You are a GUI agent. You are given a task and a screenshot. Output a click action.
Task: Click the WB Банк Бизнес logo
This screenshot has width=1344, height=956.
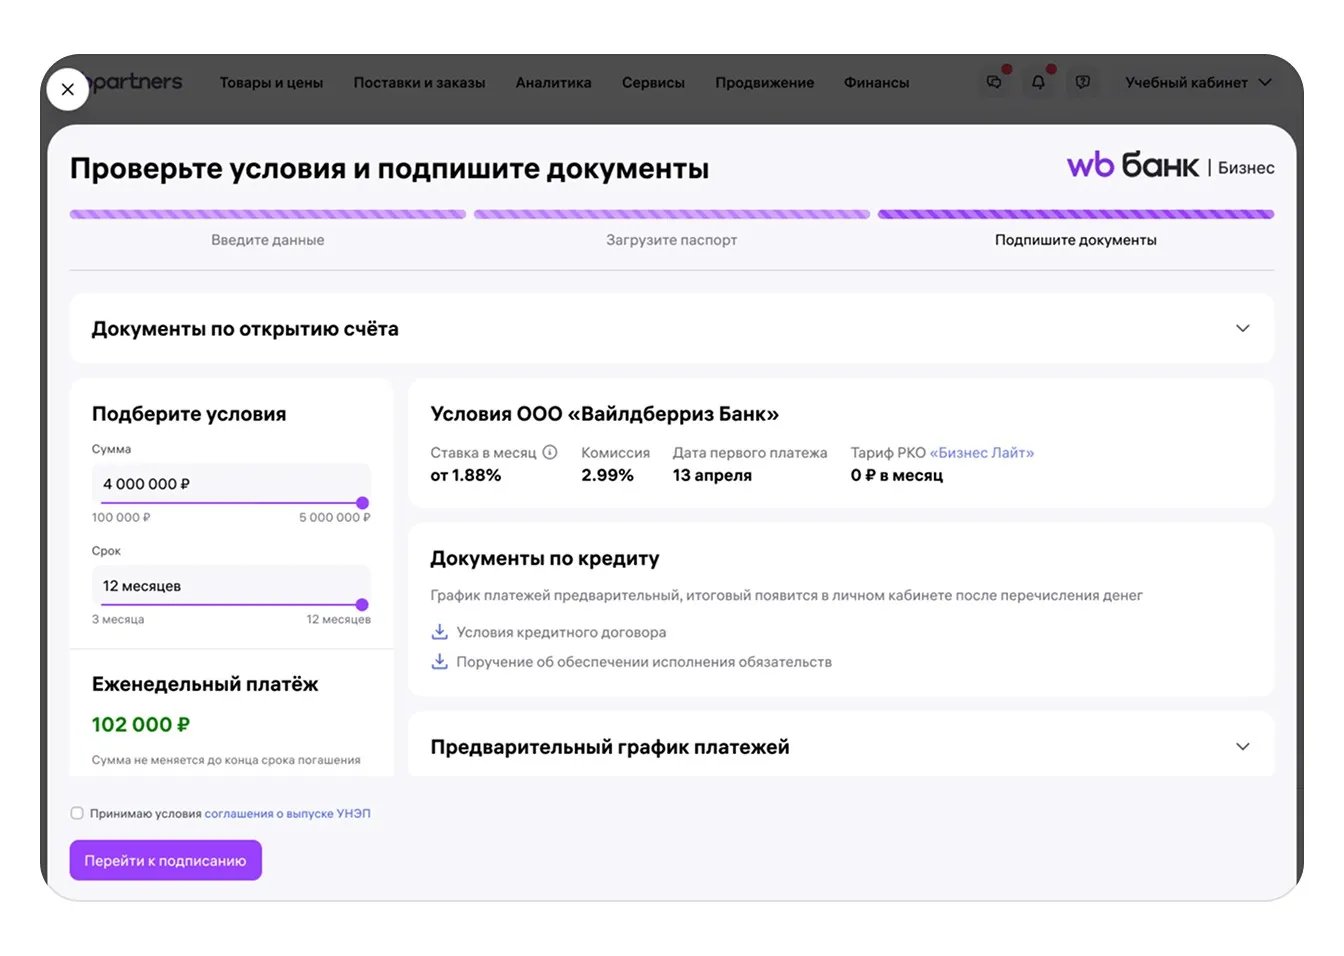(x=1169, y=166)
